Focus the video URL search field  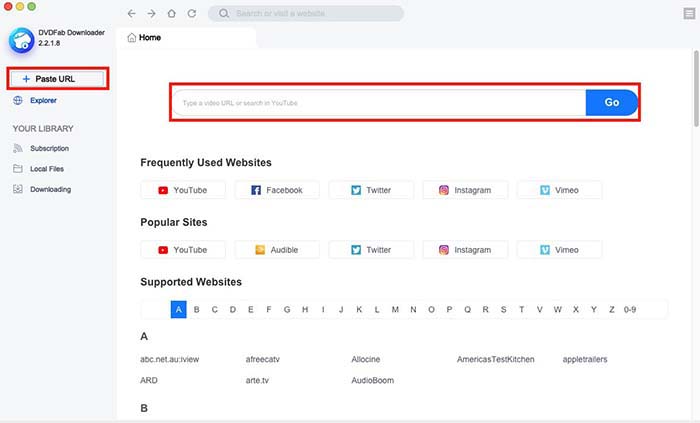pos(378,103)
